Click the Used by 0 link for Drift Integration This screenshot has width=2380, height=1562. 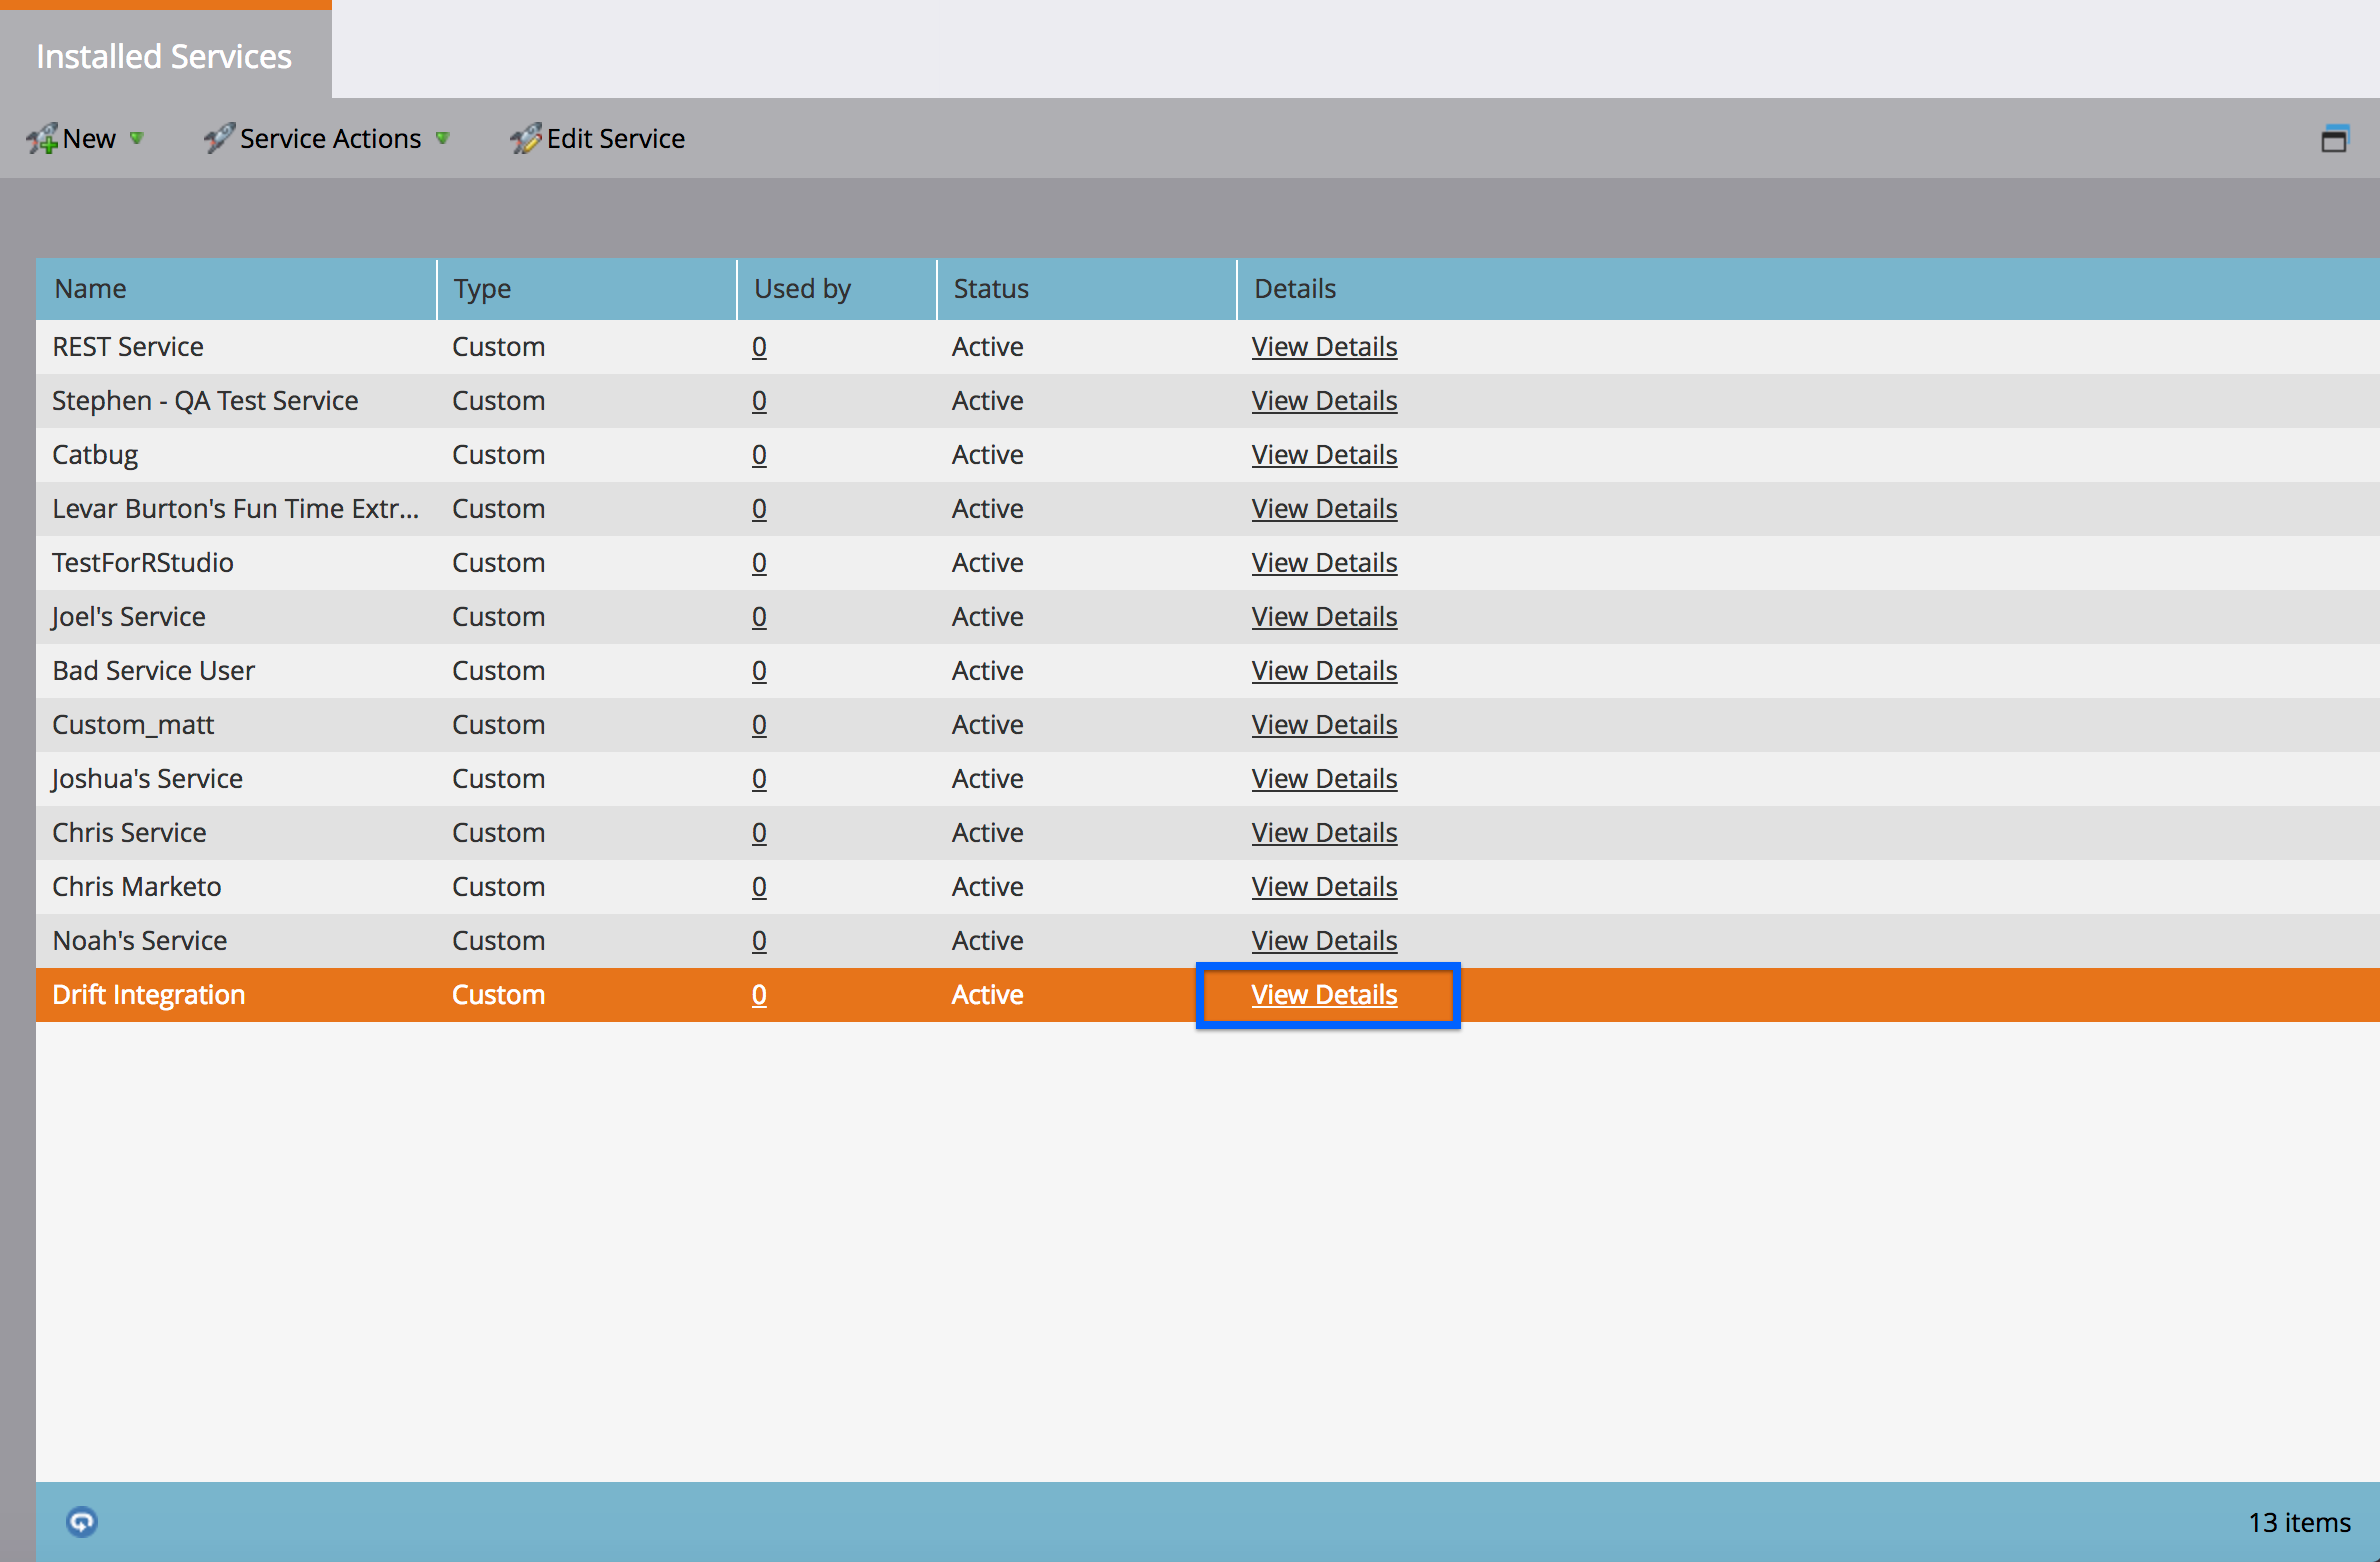[759, 995]
